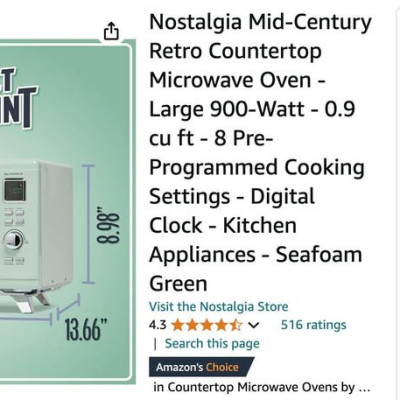Click the 4.3 star rating icons
Screen dimensions: 400x400
click(x=207, y=325)
